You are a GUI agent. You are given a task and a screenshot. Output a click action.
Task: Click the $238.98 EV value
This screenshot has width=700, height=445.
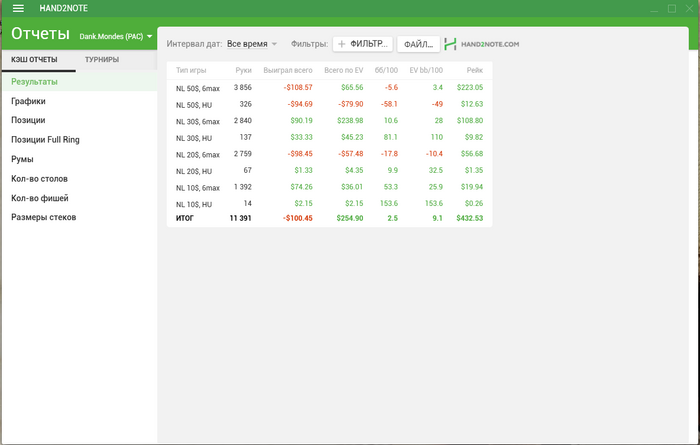tap(350, 121)
